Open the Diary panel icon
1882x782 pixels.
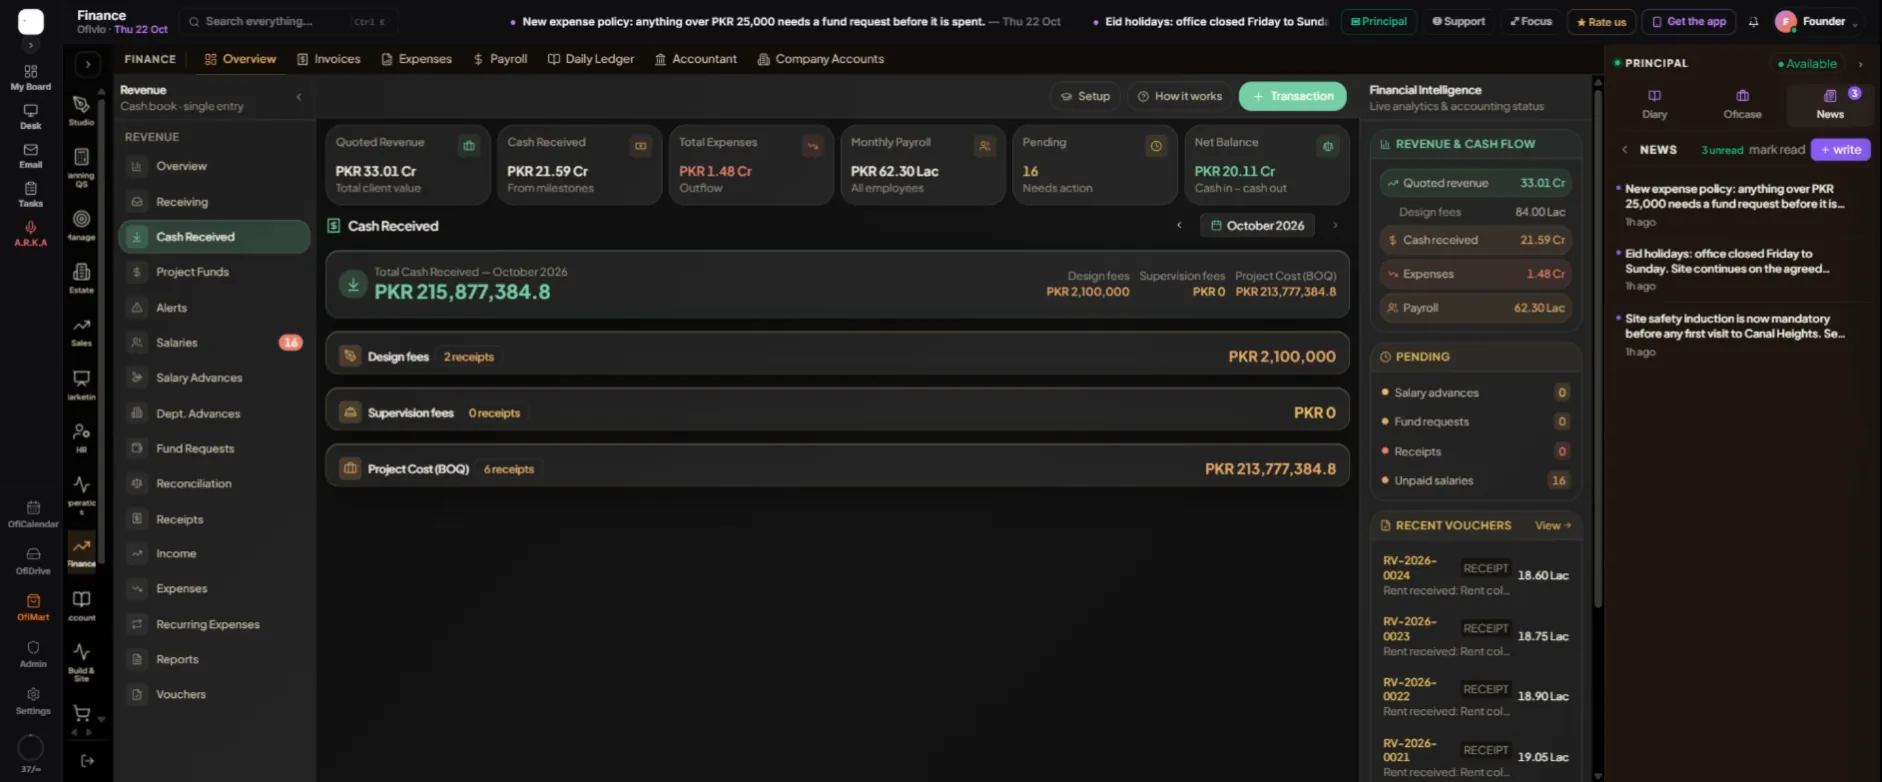pyautogui.click(x=1654, y=103)
